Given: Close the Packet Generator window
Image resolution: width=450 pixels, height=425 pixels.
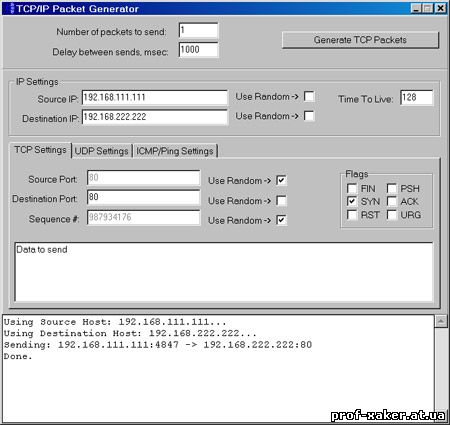Looking at the screenshot, I should (441, 8).
